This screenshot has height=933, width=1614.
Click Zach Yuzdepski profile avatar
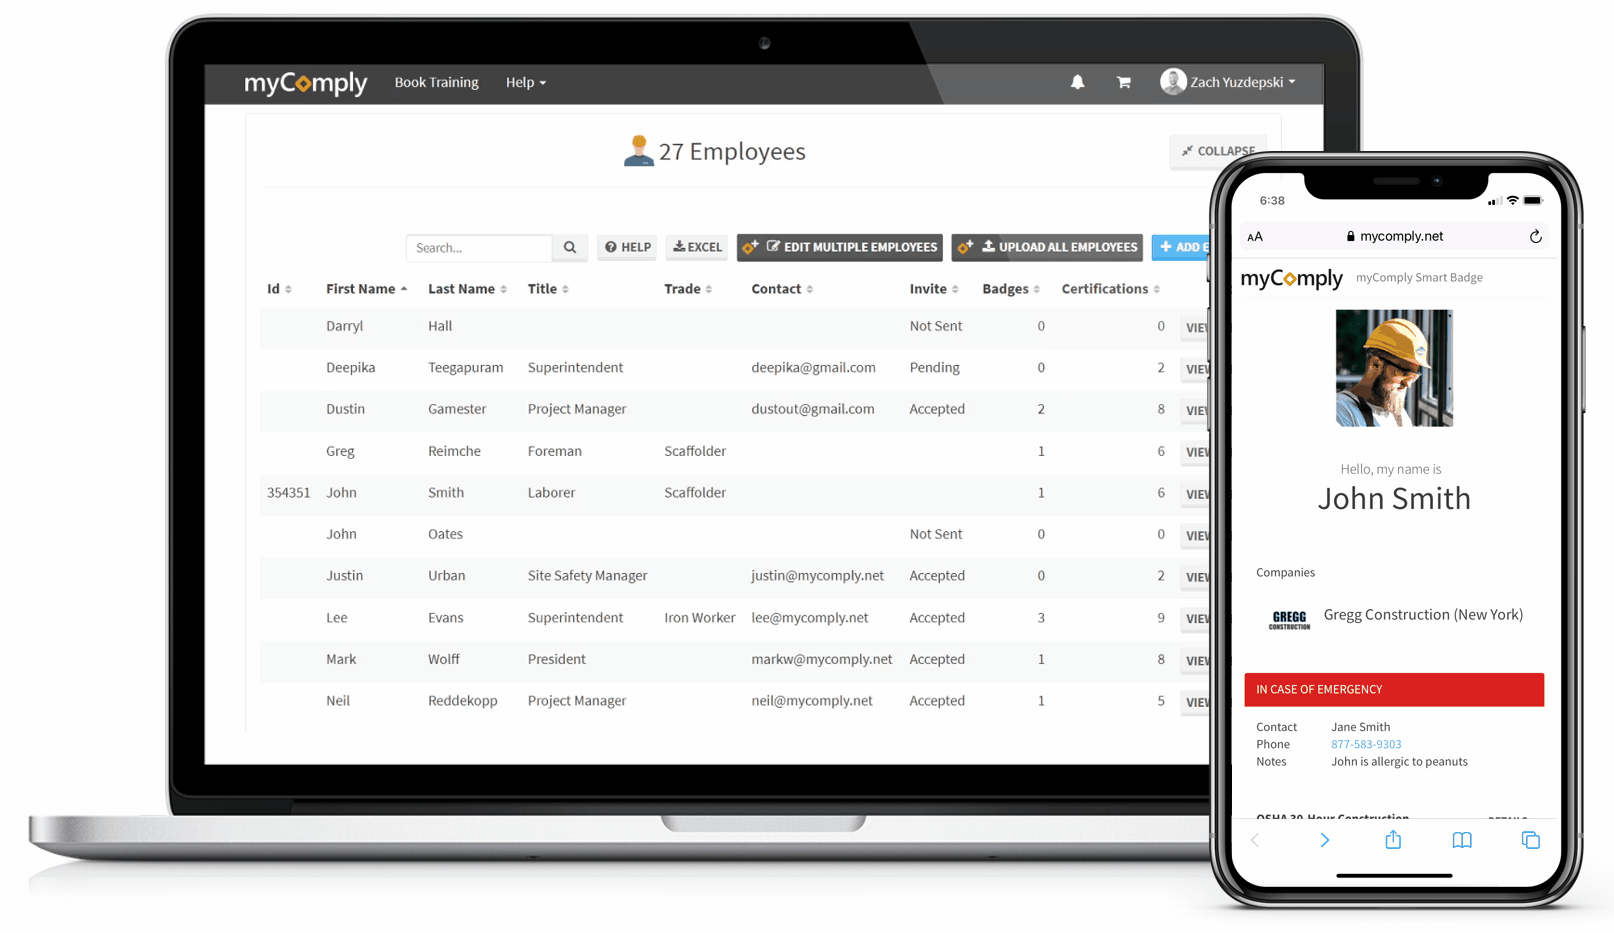pos(1172,81)
